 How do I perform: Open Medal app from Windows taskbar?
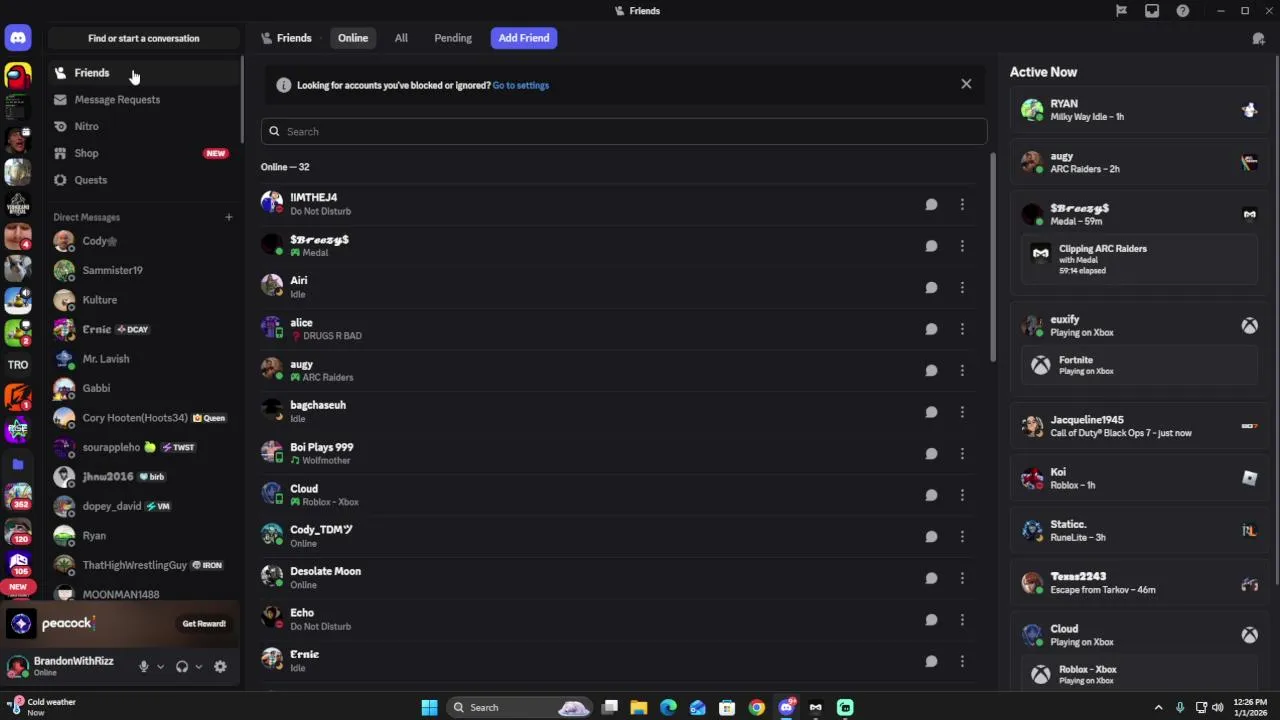pyautogui.click(x=815, y=707)
